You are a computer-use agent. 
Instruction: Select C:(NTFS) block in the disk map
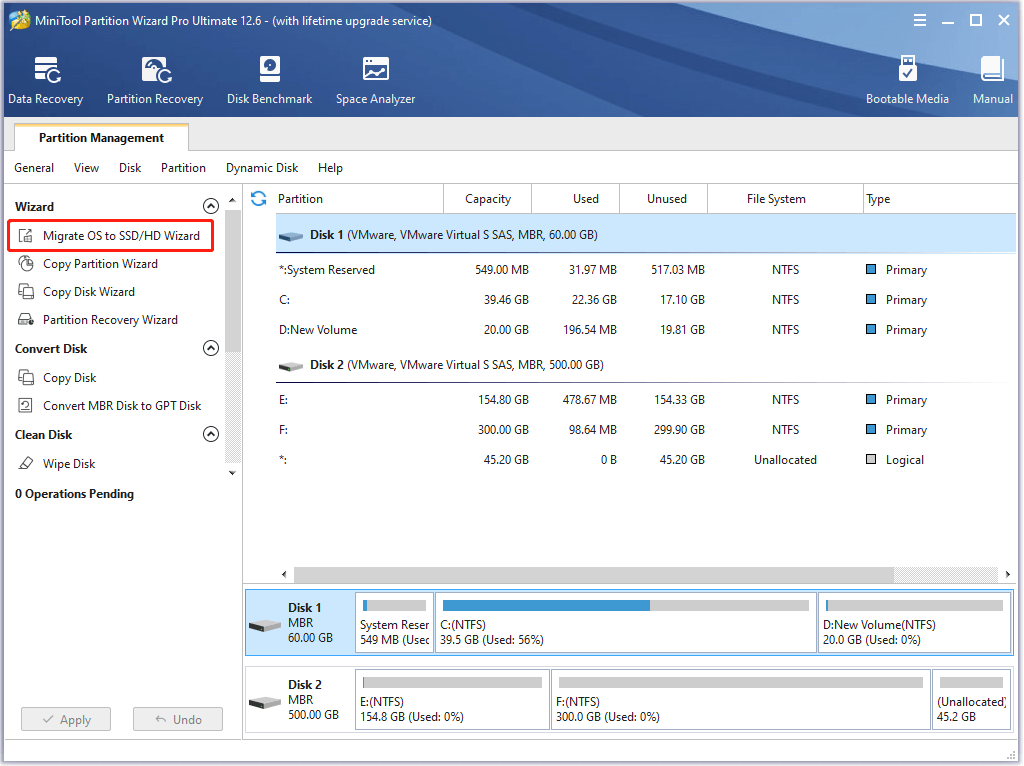coord(626,622)
